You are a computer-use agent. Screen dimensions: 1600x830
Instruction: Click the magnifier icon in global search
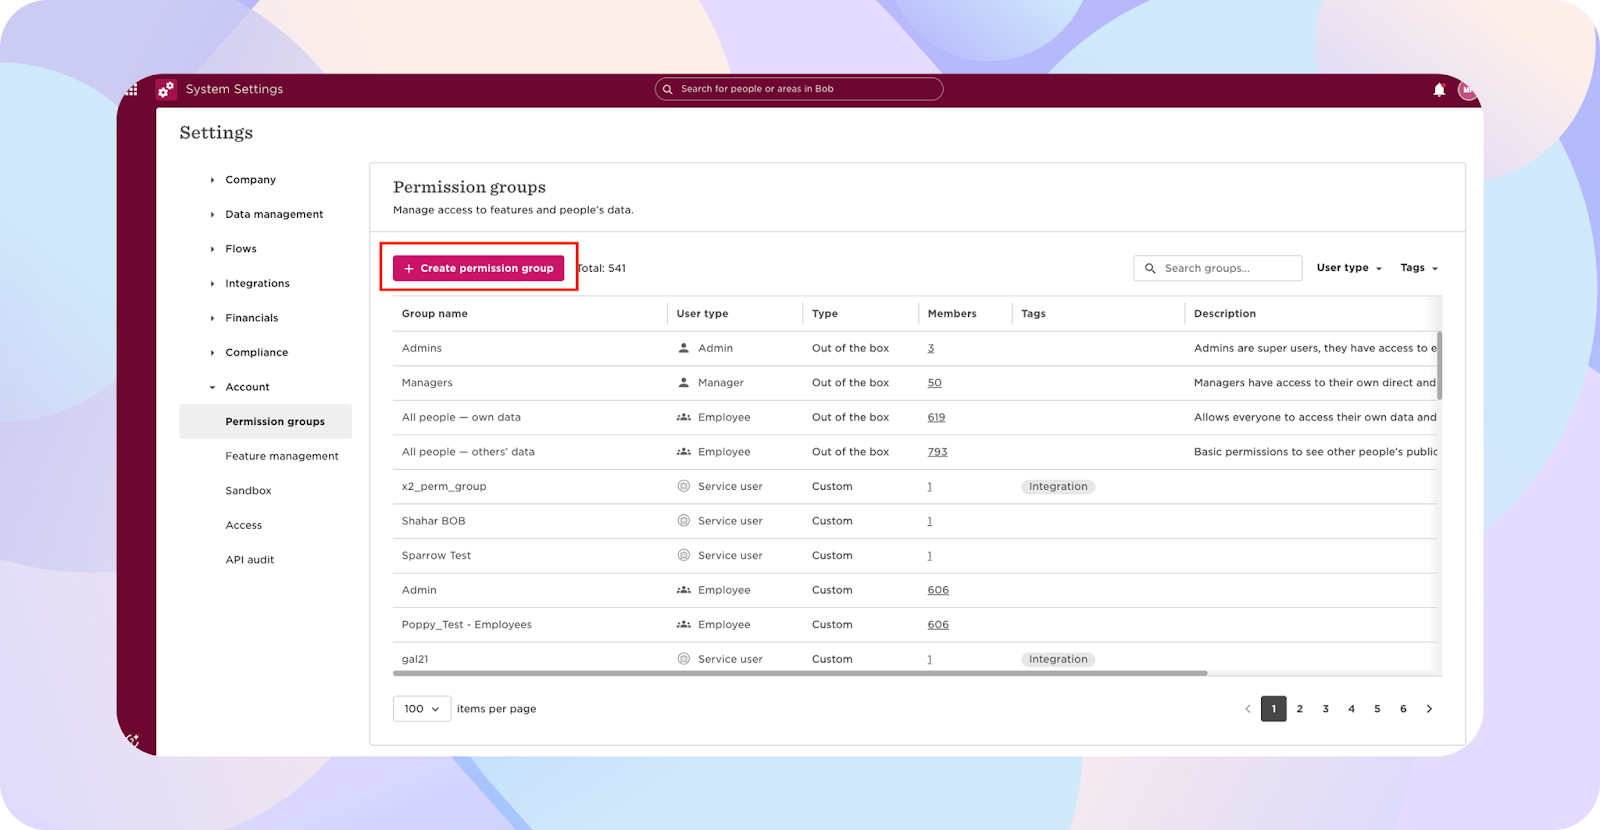tap(668, 89)
